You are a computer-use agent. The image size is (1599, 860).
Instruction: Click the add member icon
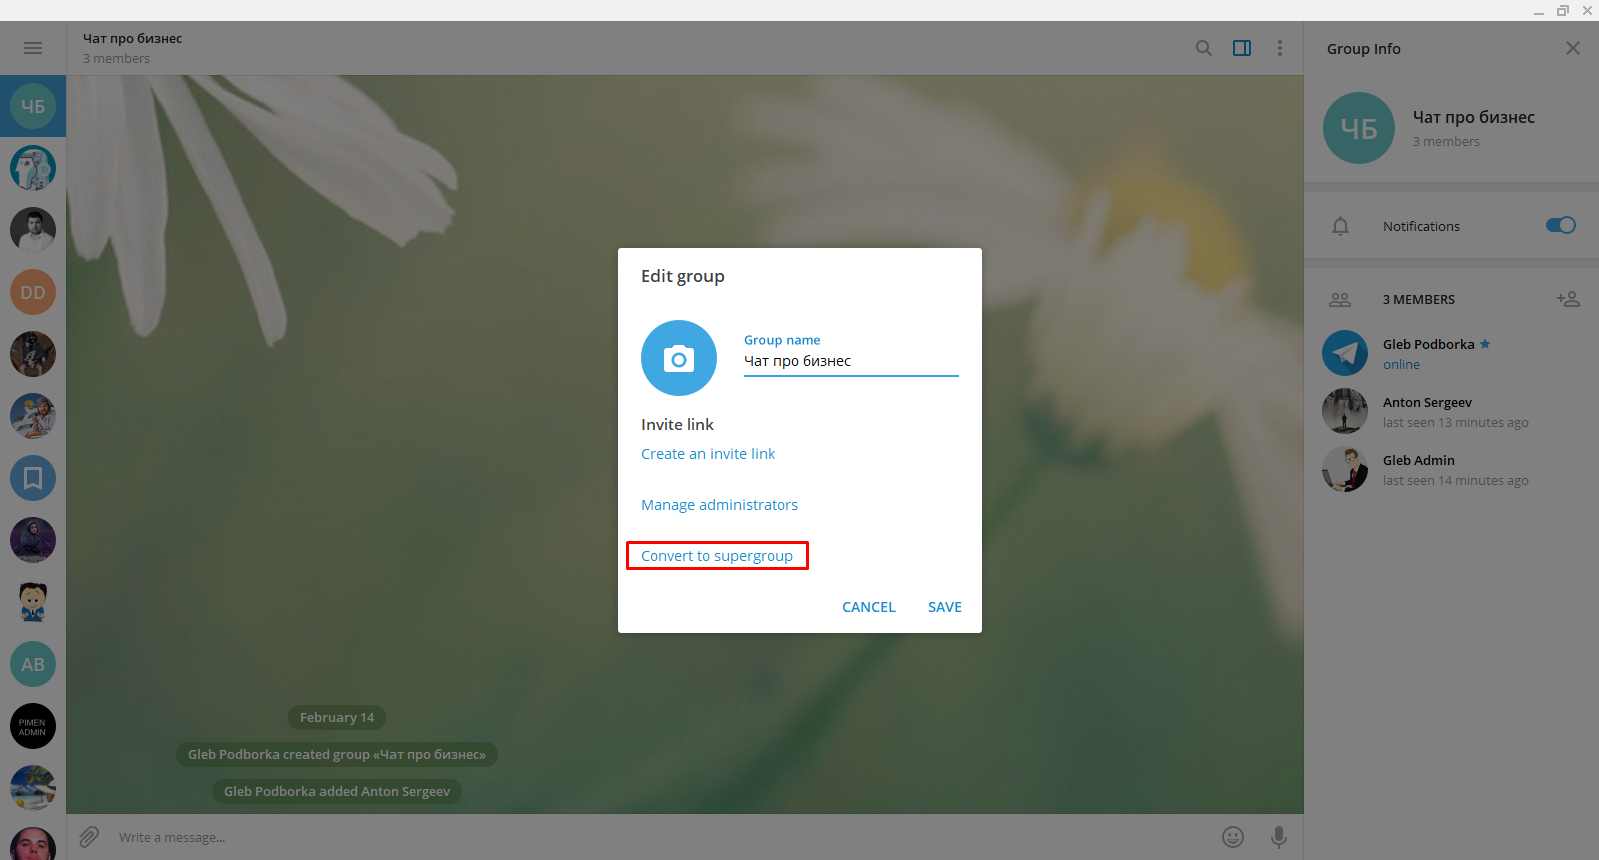click(x=1568, y=299)
